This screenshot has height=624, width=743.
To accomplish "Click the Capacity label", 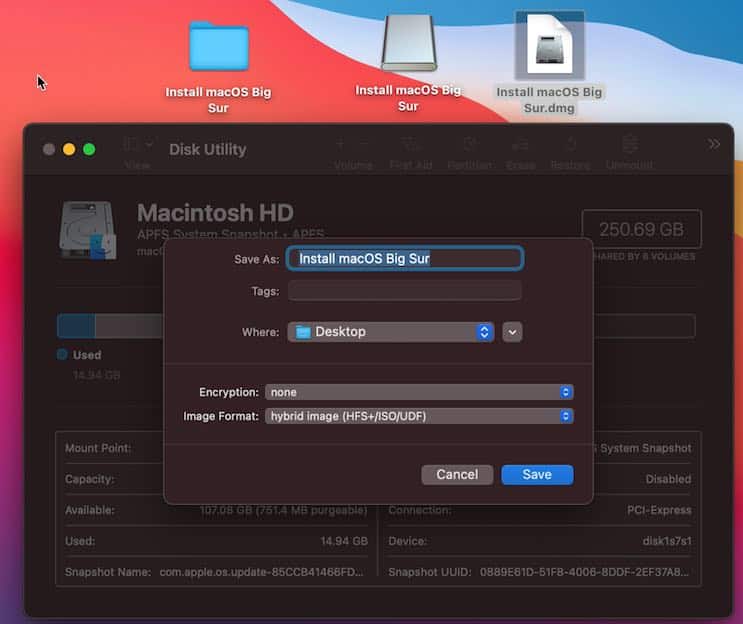I will [x=90, y=479].
